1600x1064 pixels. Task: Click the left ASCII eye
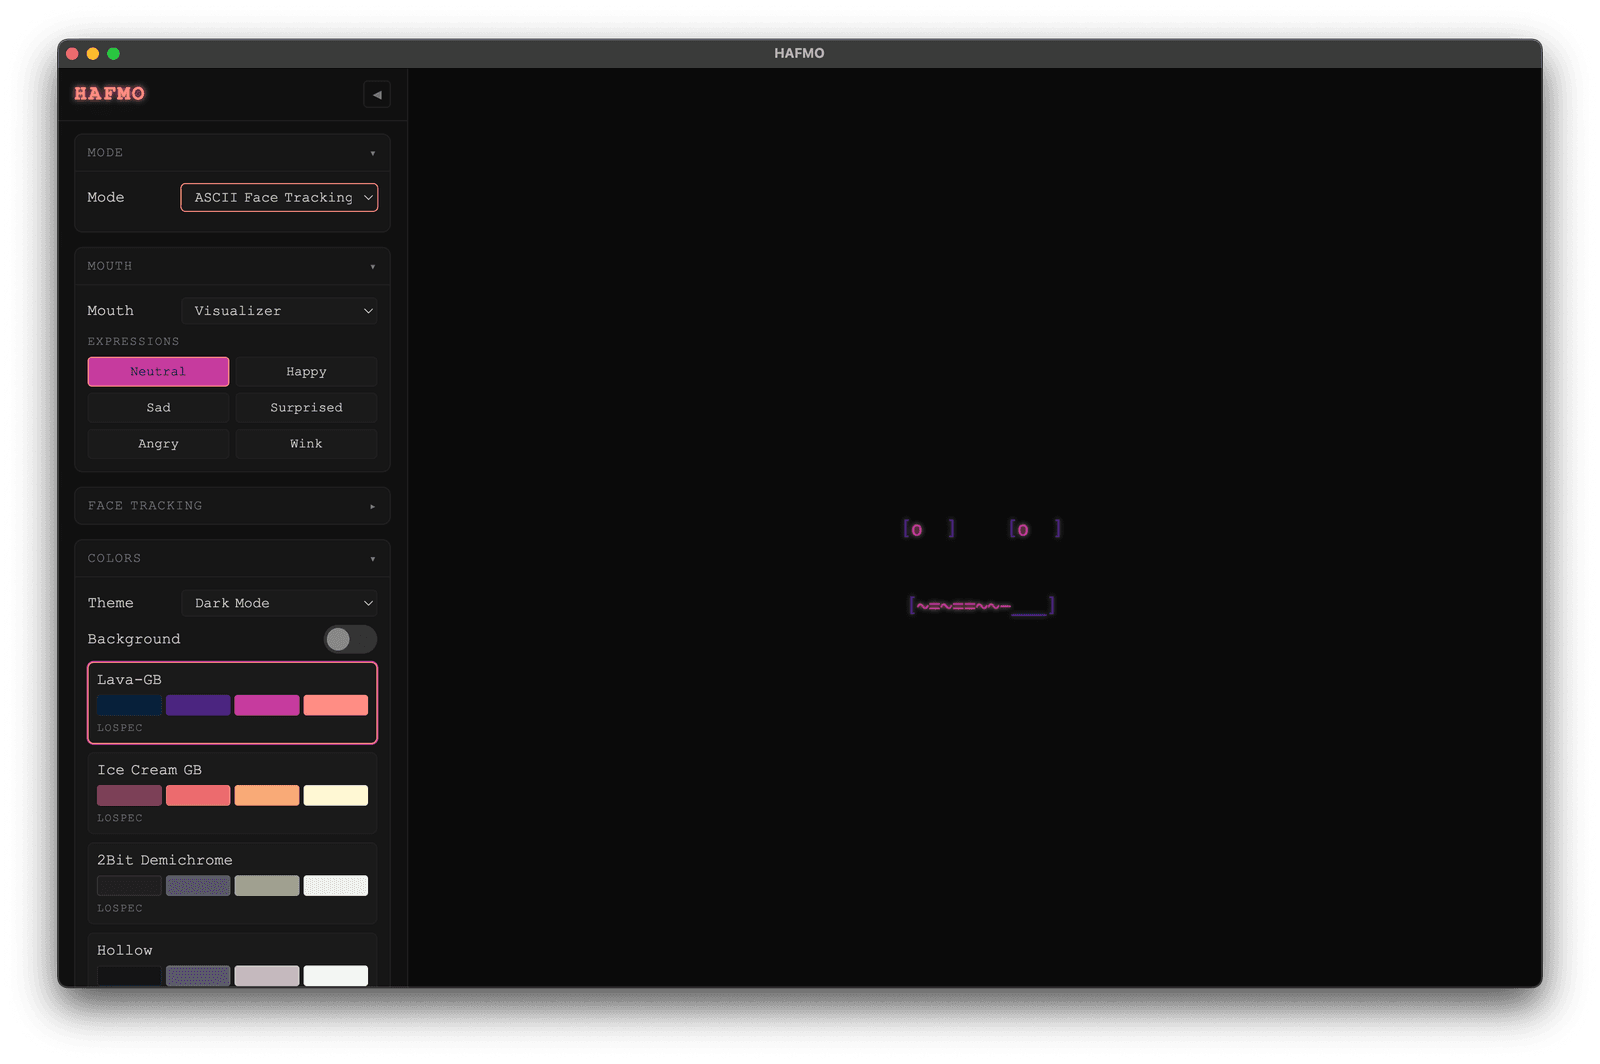pos(929,529)
